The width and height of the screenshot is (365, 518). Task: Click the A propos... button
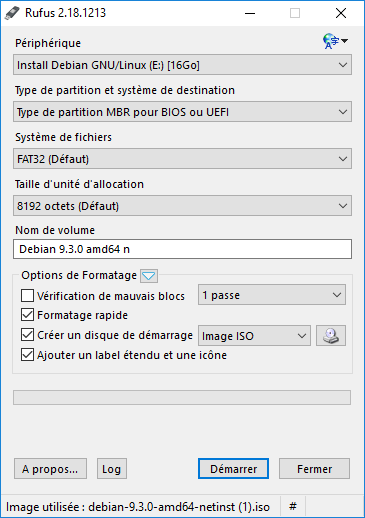click(x=50, y=469)
